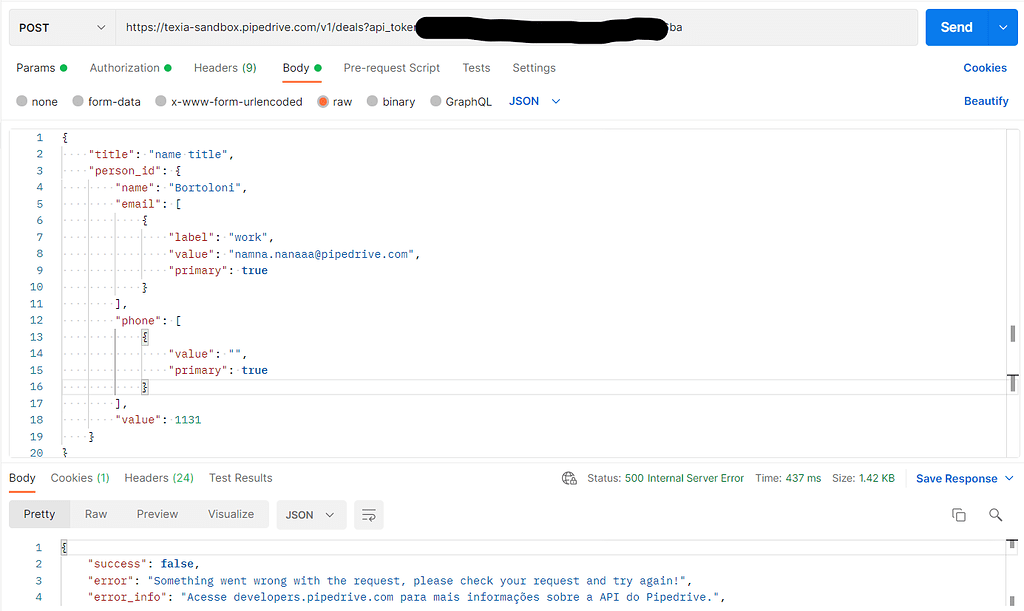The height and width of the screenshot is (611, 1024).
Task: Select the GraphQL body type
Action: (460, 101)
